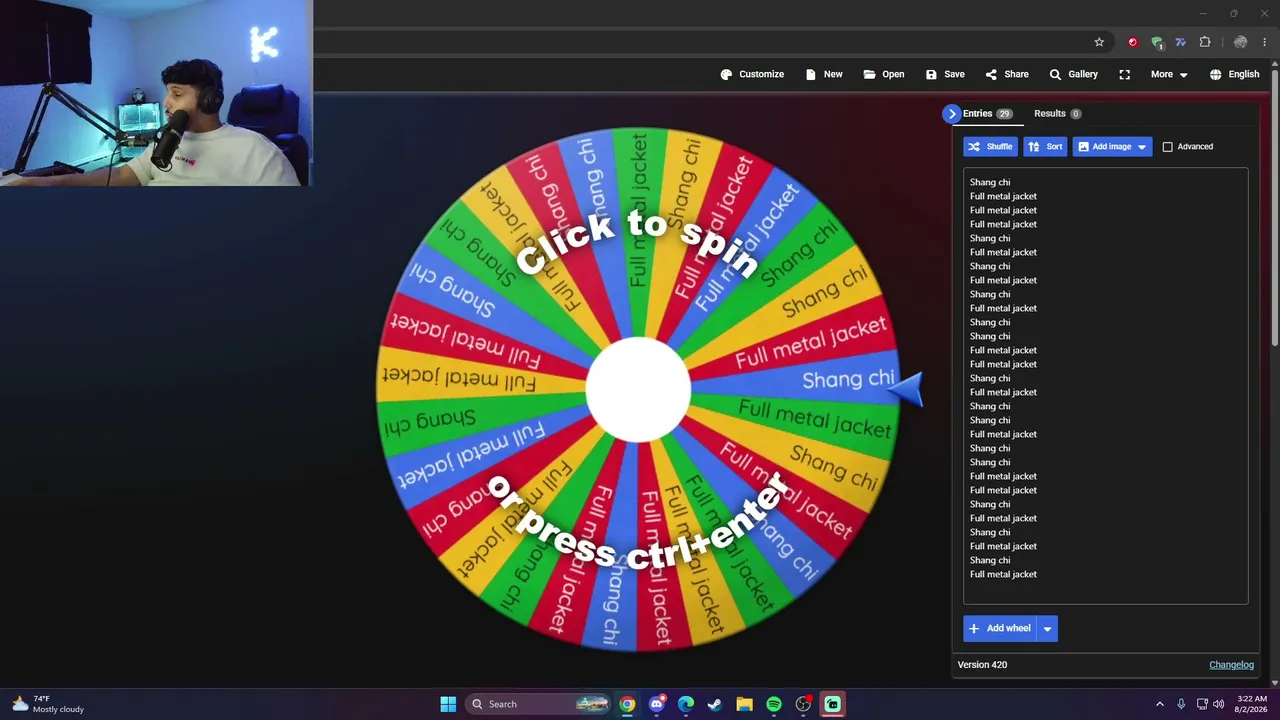
Task: Open the Changelog link
Action: [1231, 665]
